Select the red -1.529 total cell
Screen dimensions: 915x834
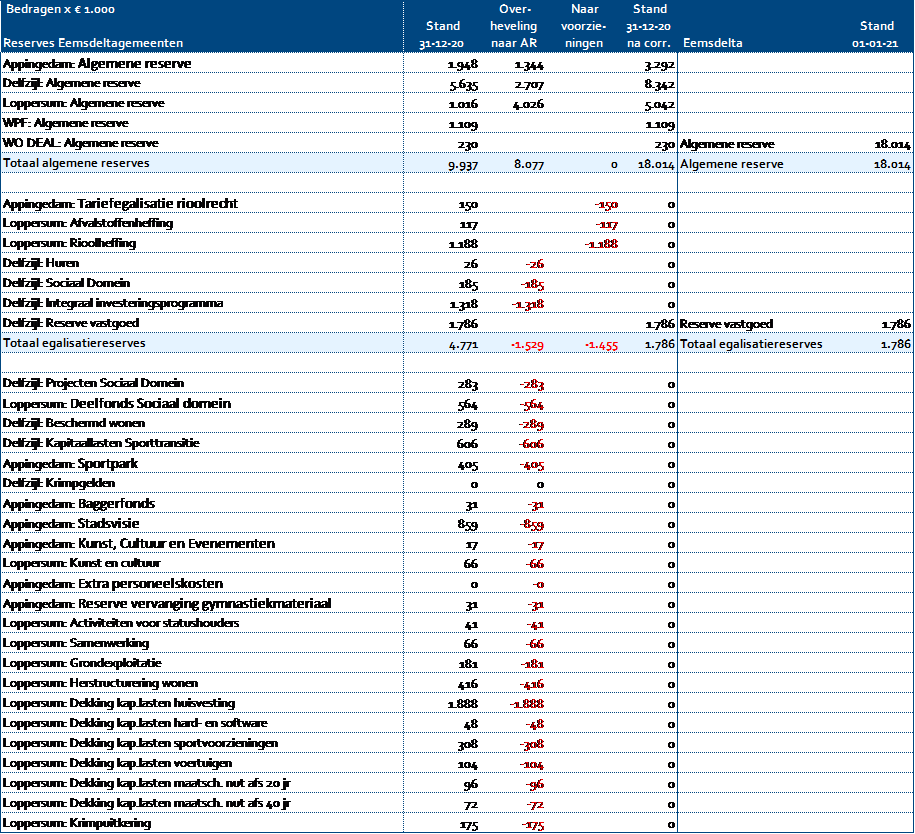click(x=527, y=344)
